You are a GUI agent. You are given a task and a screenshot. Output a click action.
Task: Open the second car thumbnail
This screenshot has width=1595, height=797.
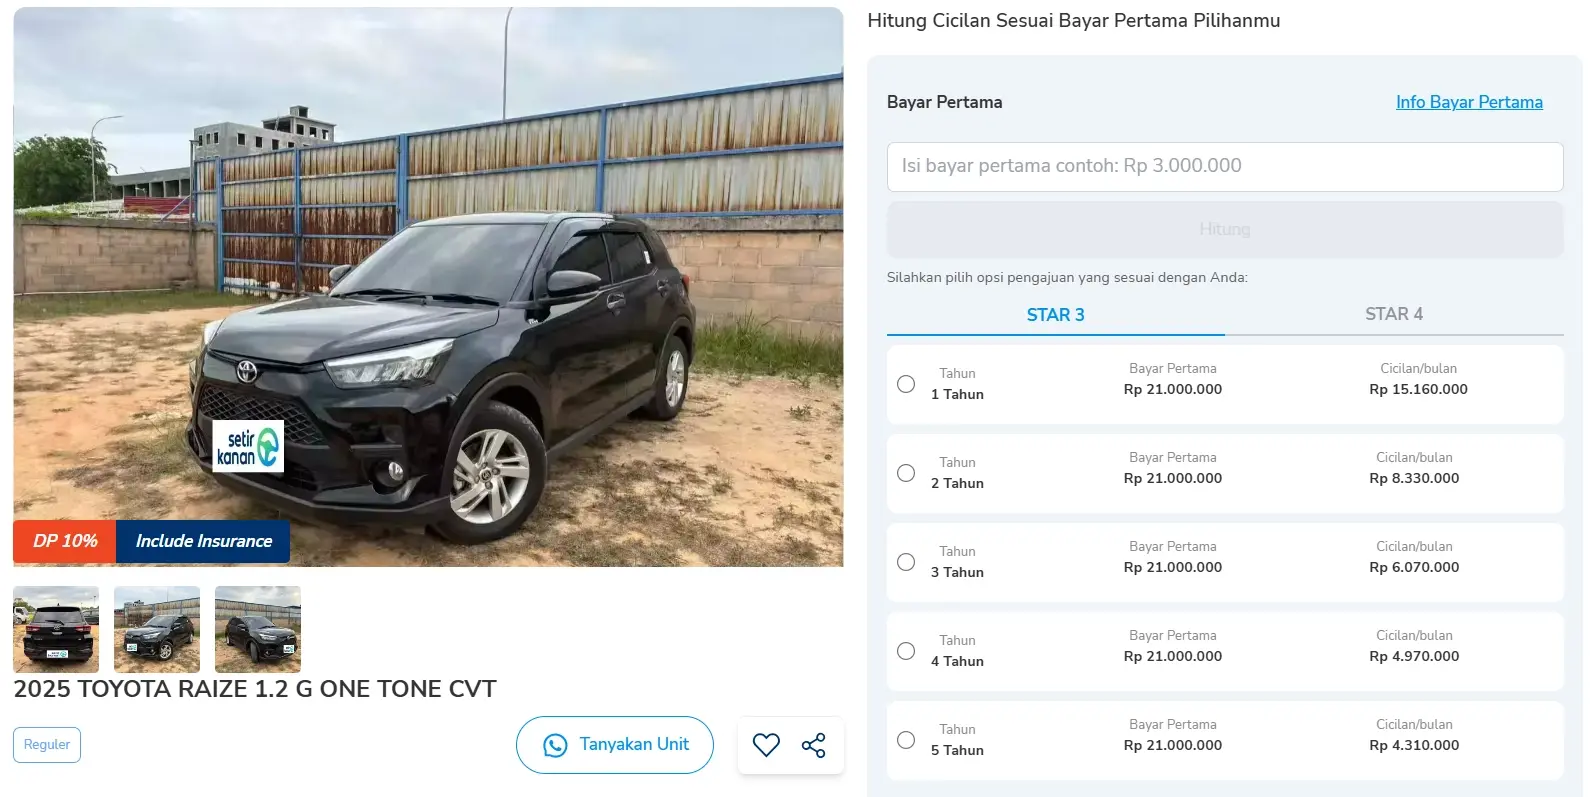coord(157,629)
